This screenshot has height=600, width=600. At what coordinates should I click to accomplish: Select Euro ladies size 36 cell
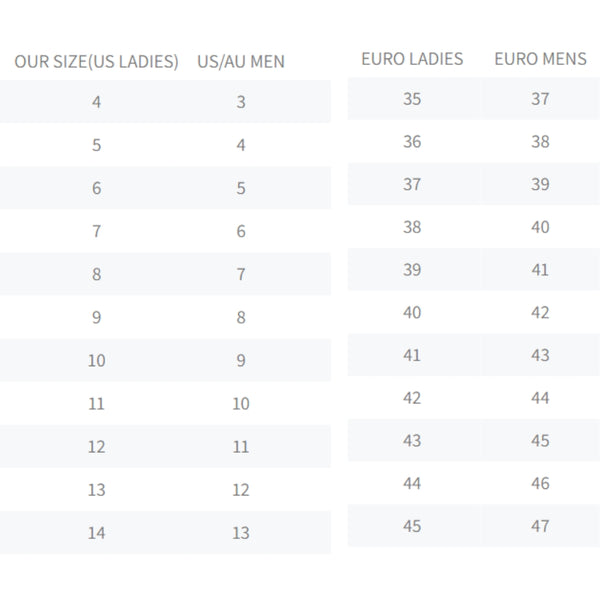point(412,142)
